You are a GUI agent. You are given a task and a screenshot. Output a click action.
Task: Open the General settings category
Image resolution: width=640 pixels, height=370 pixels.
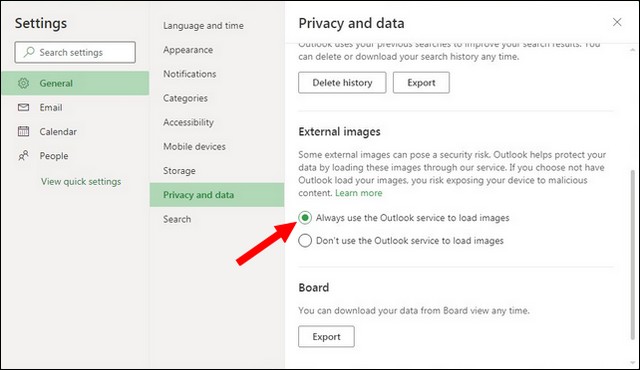click(x=75, y=83)
